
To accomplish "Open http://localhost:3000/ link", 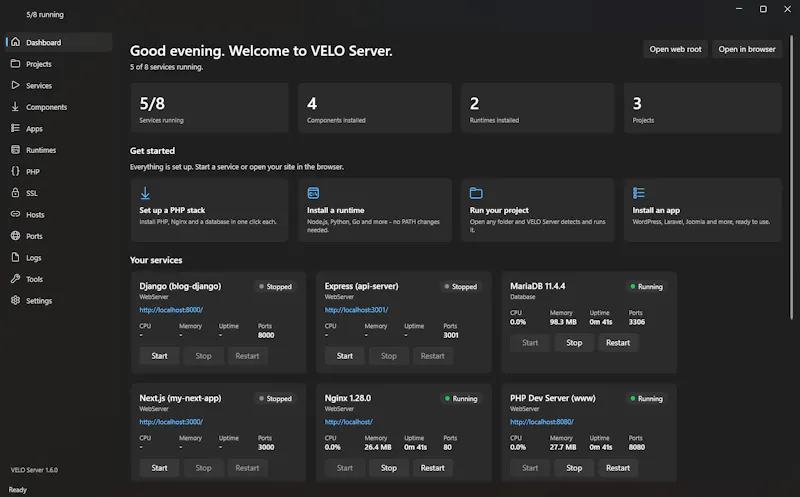I will (x=171, y=422).
